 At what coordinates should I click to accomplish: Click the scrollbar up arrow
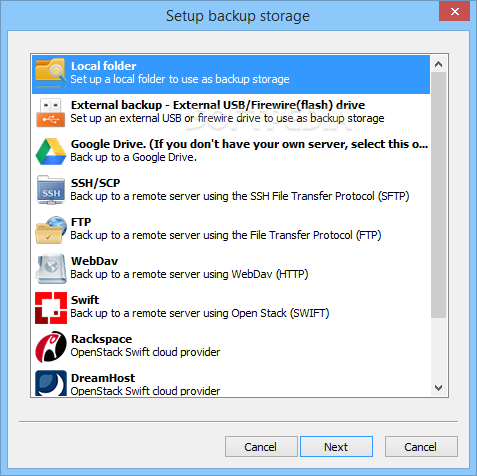click(439, 64)
